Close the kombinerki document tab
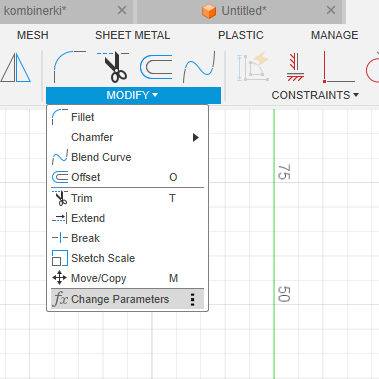Viewport: 379px width, 379px height. pos(122,10)
